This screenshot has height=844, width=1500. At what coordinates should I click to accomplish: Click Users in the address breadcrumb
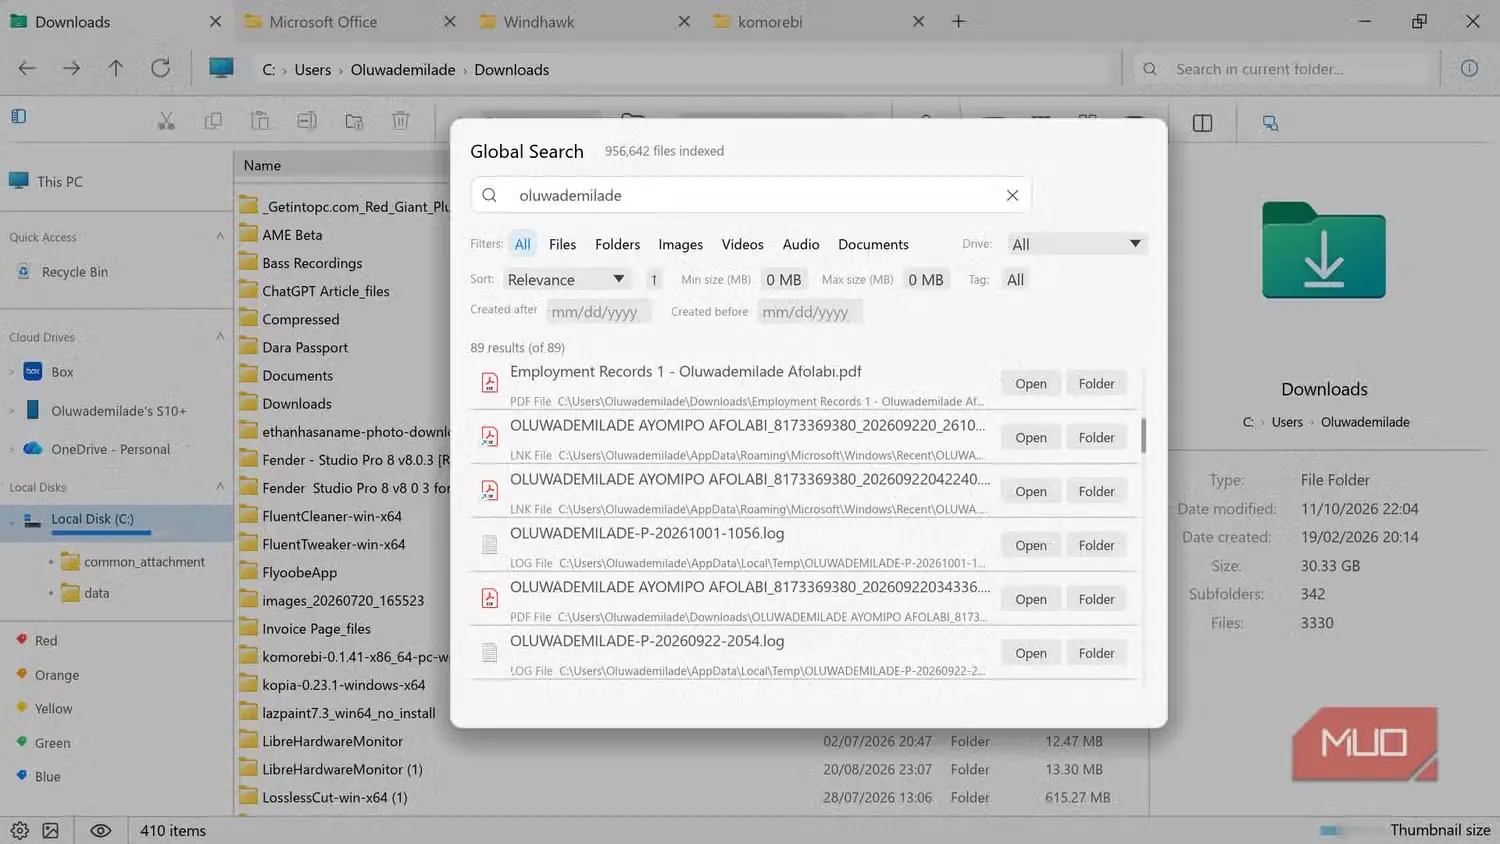tap(312, 69)
